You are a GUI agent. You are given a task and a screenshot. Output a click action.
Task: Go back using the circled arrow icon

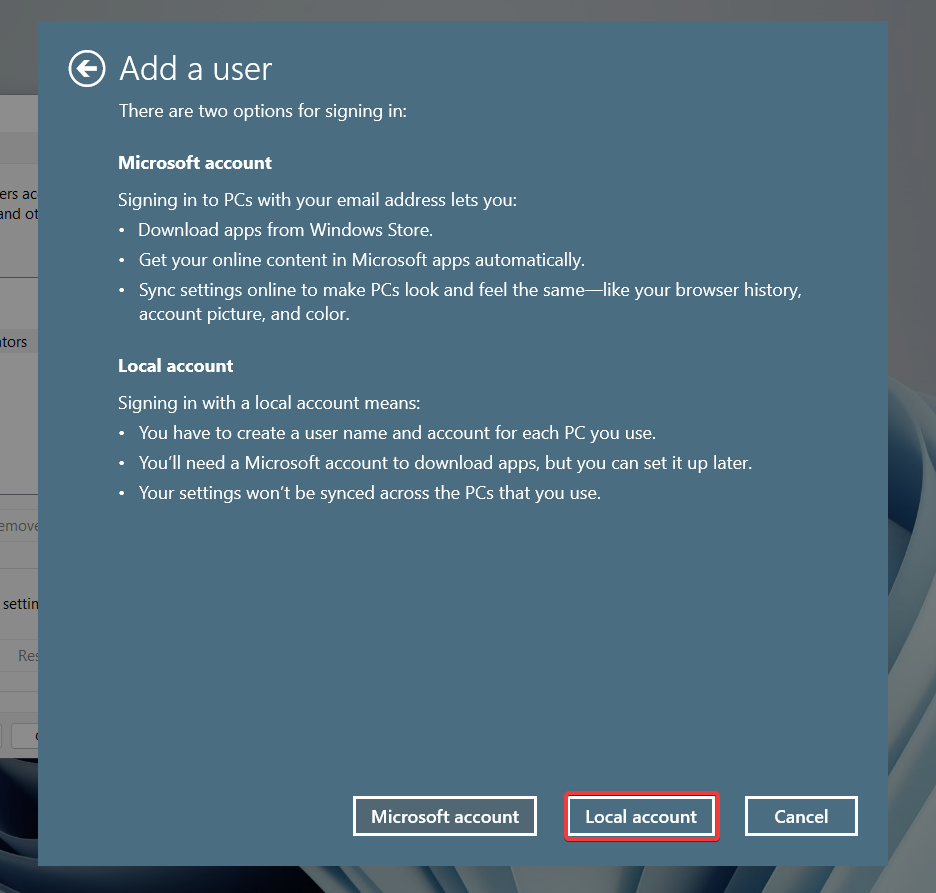[87, 69]
